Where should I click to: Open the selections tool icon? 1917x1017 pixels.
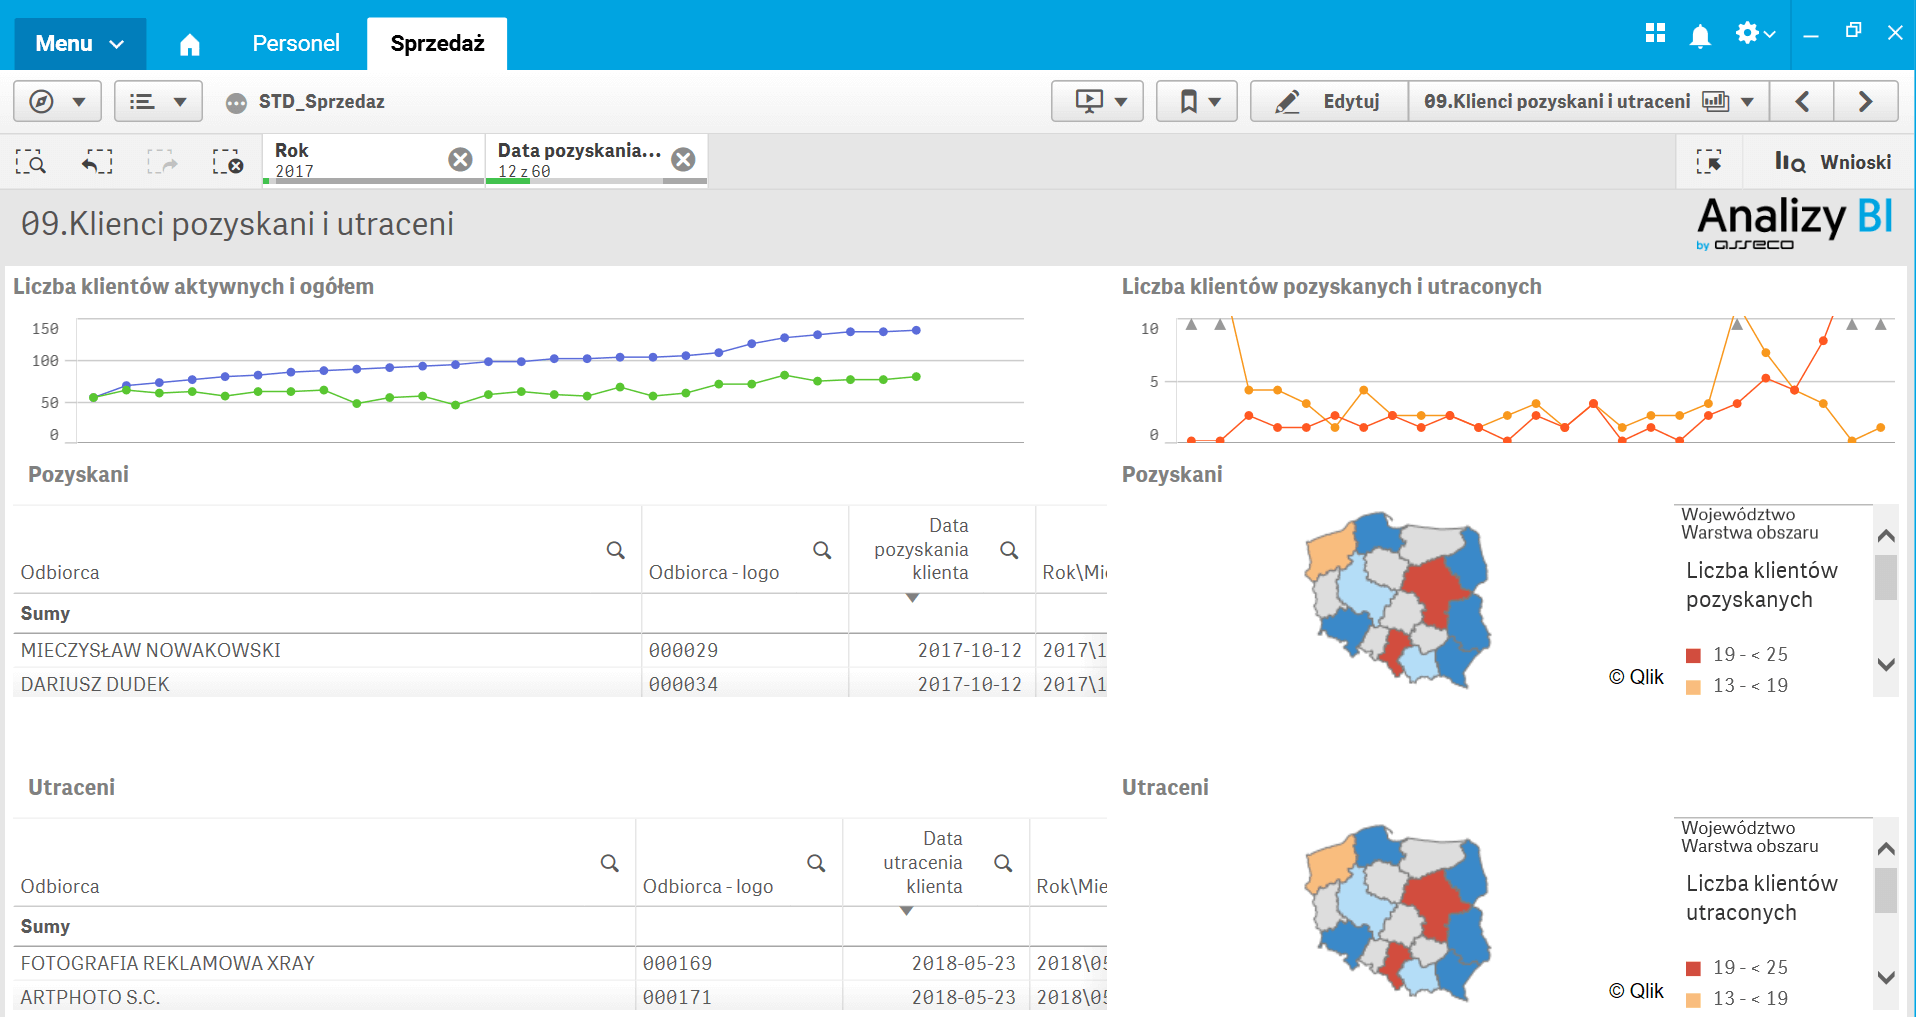pos(1709,161)
